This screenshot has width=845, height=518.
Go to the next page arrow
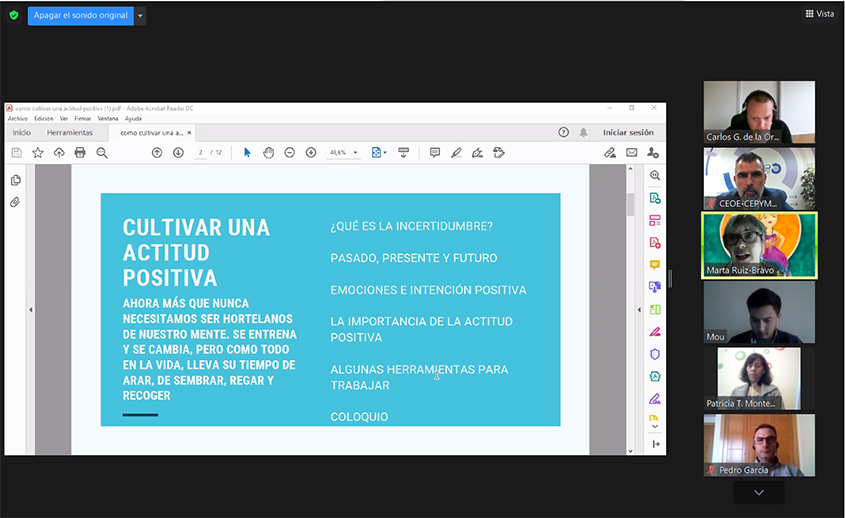[x=178, y=153]
